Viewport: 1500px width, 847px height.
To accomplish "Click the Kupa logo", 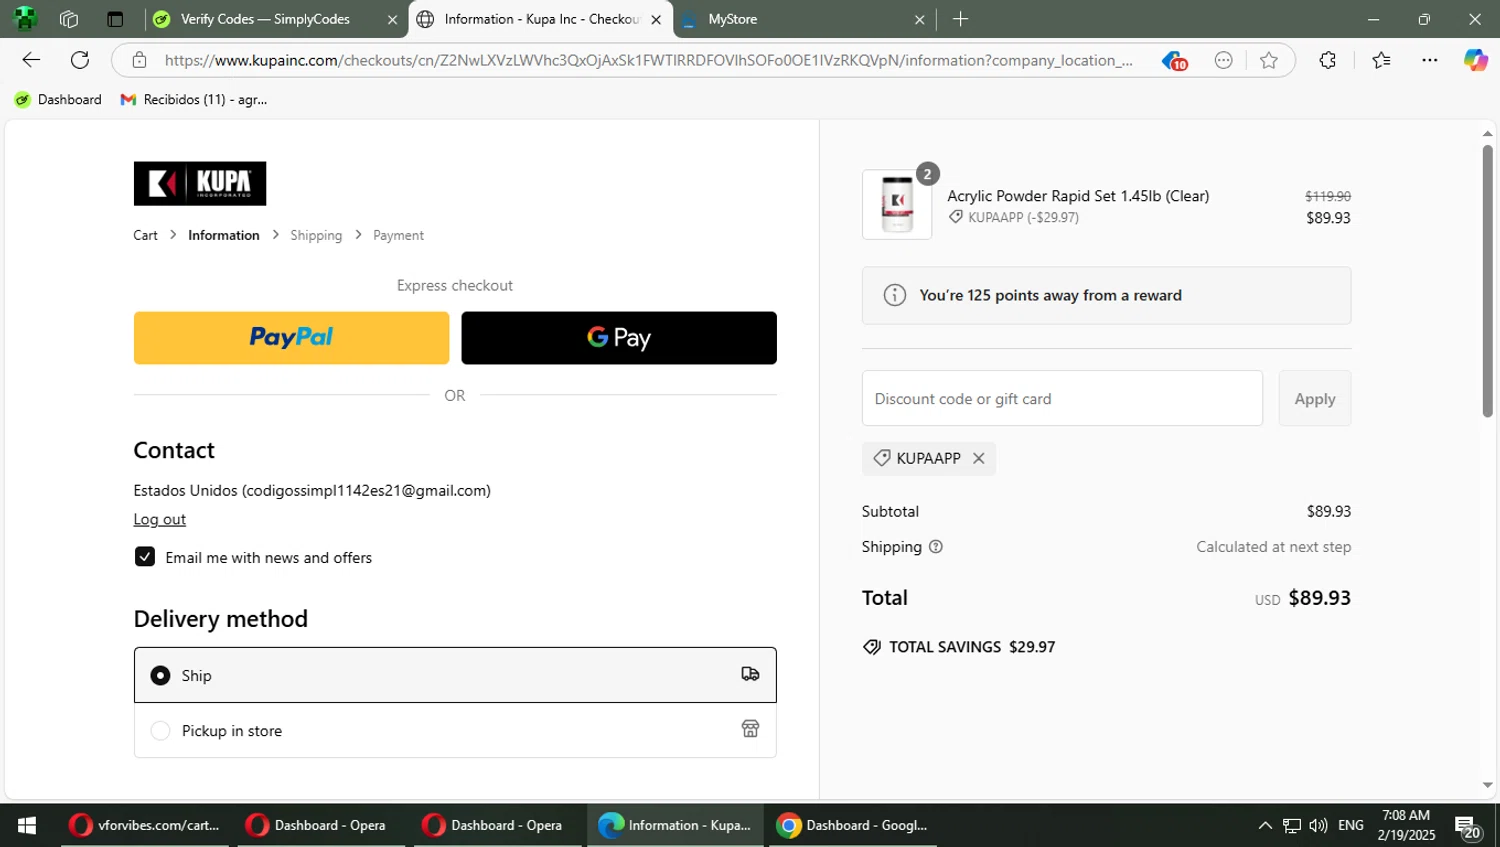I will [x=200, y=183].
